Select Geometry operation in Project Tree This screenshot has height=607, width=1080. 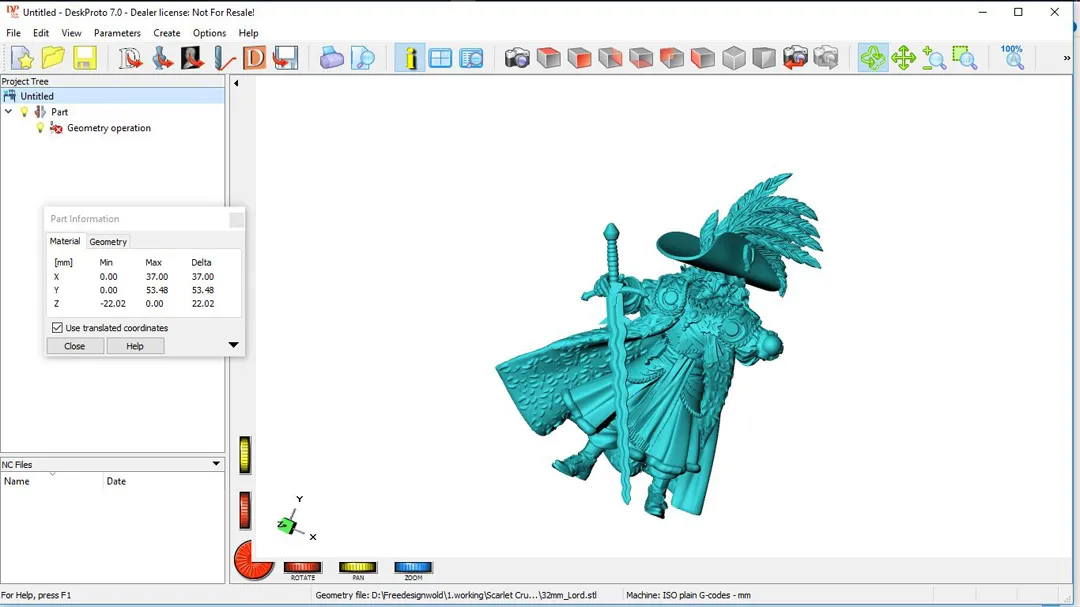[x=109, y=128]
